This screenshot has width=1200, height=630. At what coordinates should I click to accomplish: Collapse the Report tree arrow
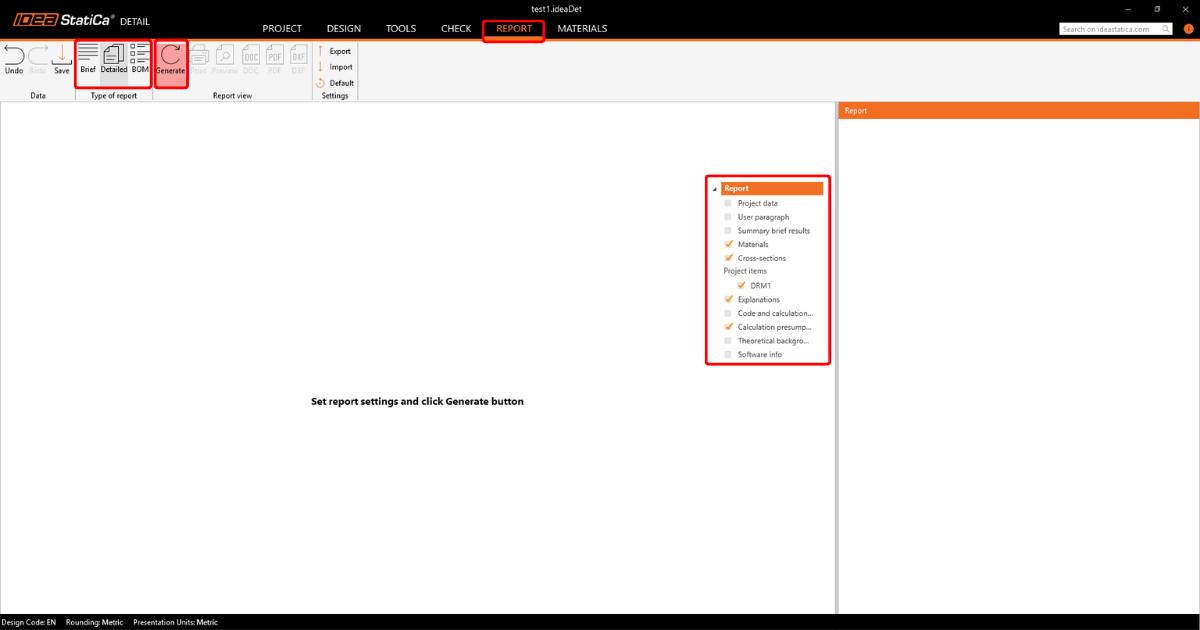click(x=714, y=188)
